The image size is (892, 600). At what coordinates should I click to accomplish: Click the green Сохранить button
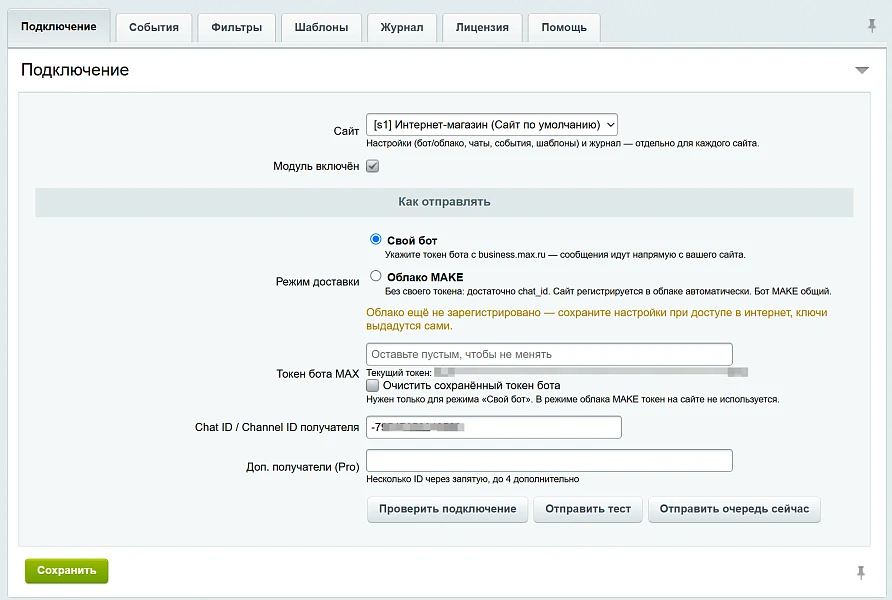[x=67, y=570]
